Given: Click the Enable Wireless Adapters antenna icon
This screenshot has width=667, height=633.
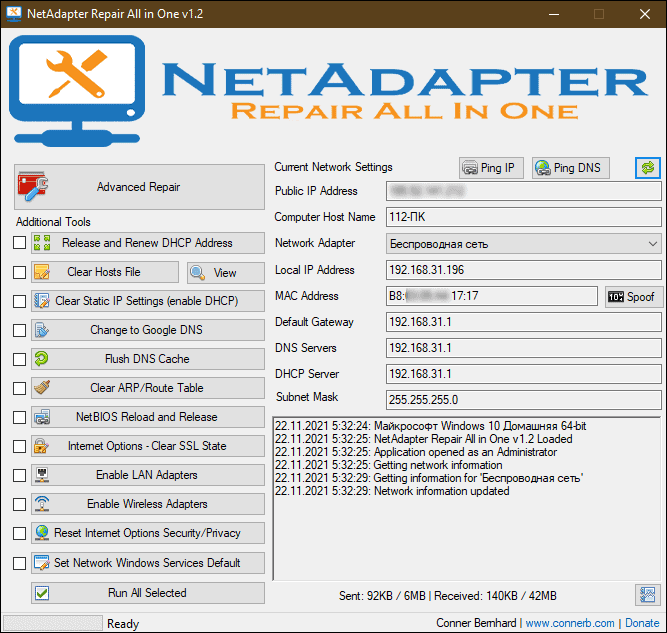Looking at the screenshot, I should 42,504.
